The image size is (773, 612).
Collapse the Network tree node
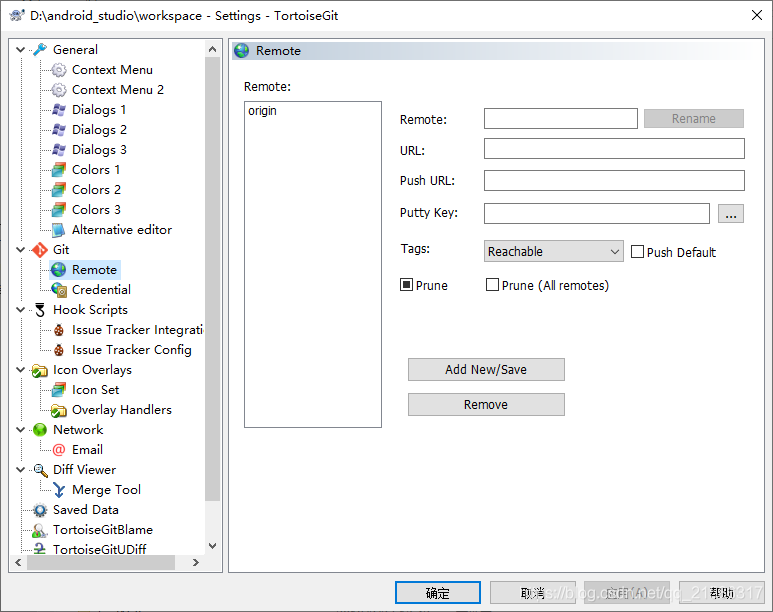[x=21, y=430]
